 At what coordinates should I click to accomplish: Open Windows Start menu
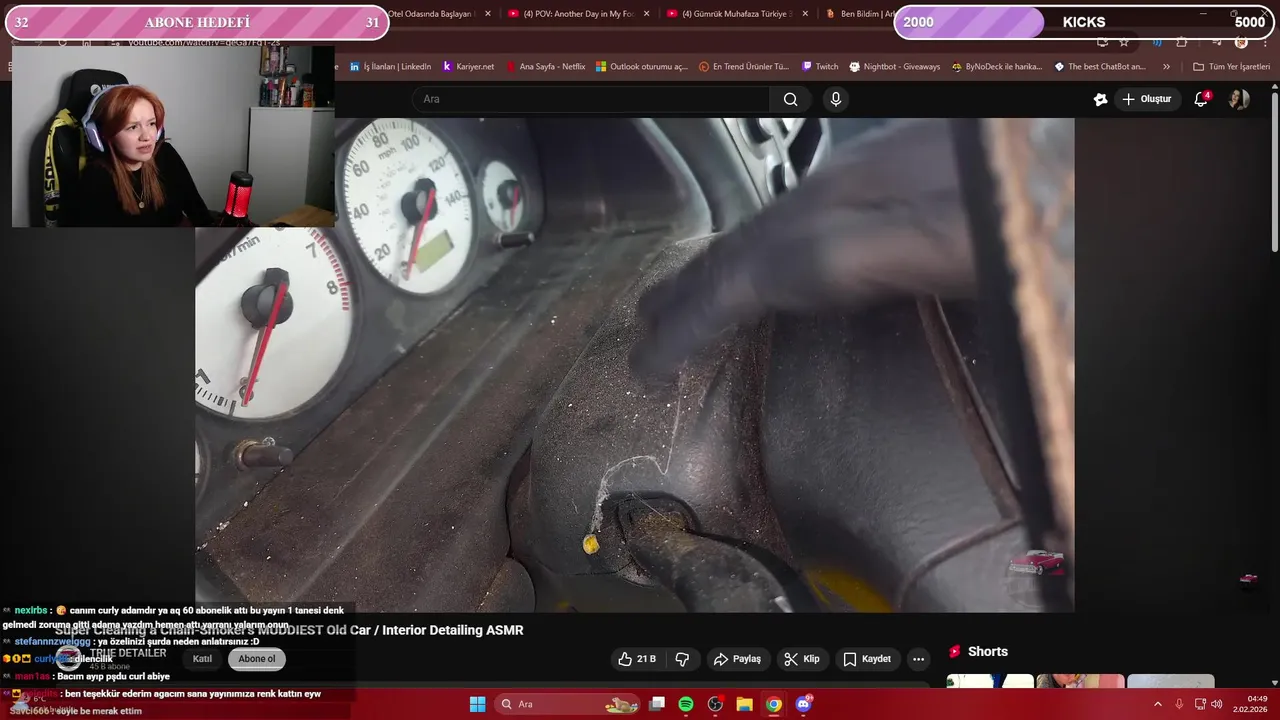click(477, 704)
